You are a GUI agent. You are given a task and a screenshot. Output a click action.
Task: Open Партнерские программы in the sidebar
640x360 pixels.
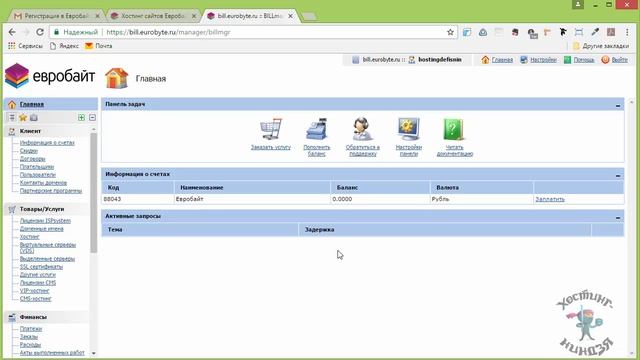(51, 191)
